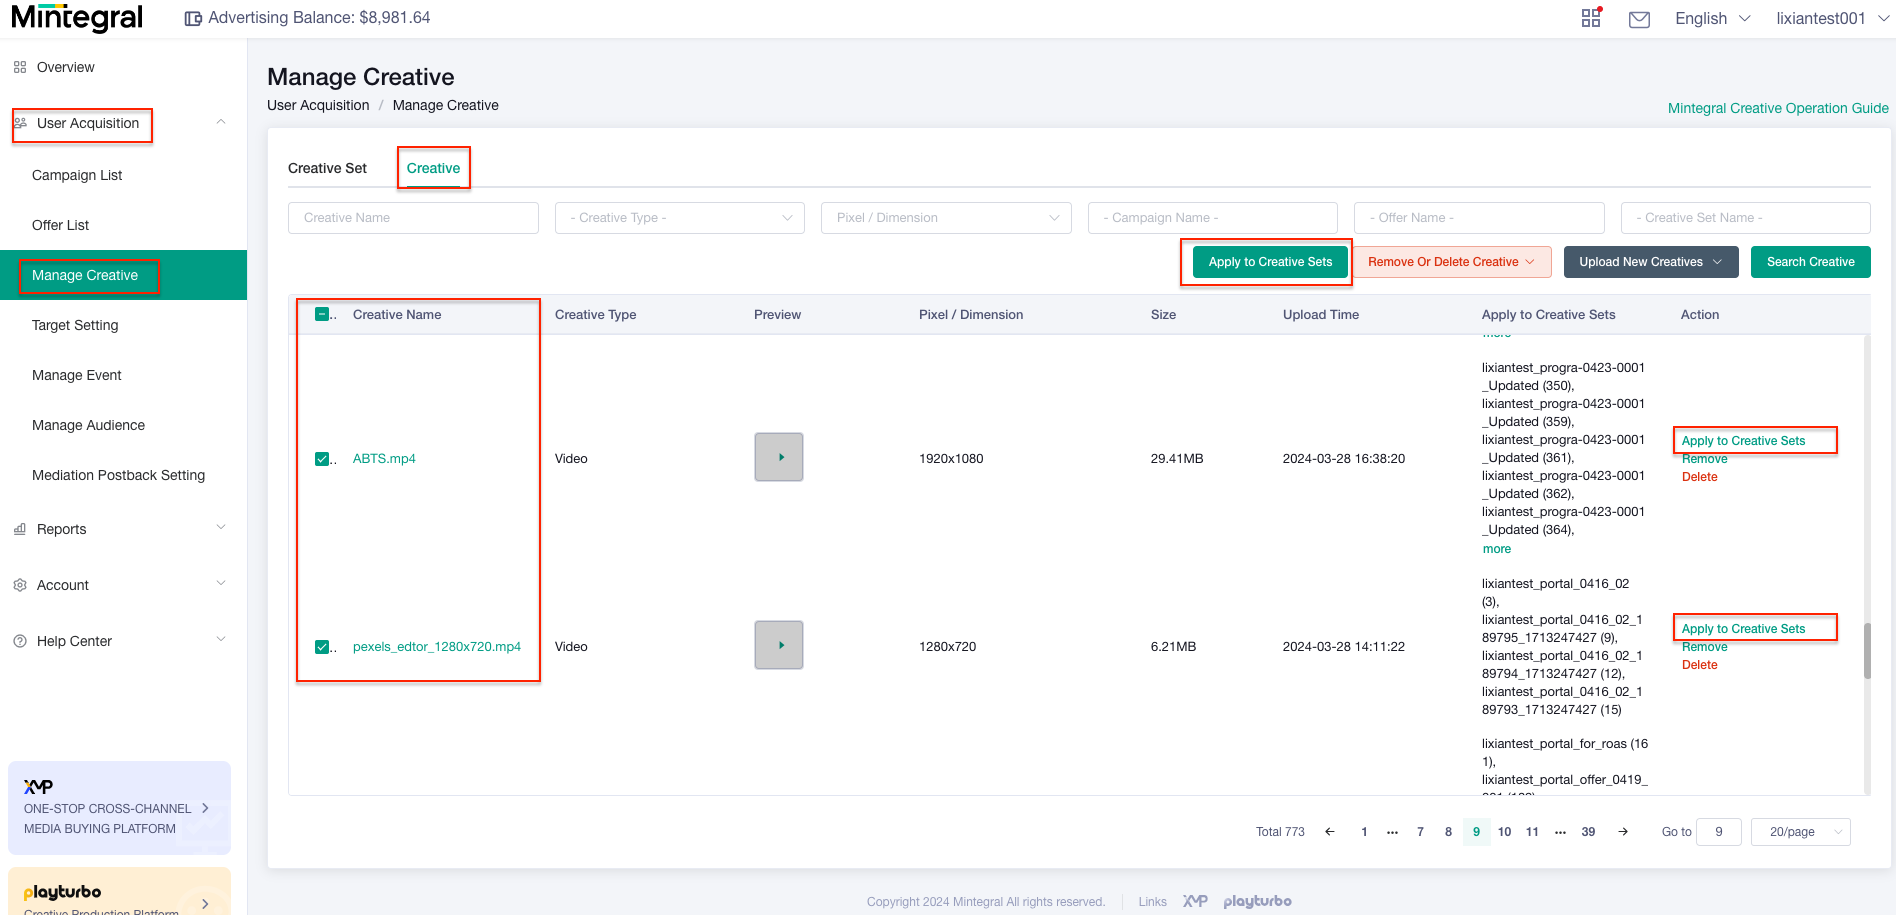The image size is (1896, 915).
Task: Open the Creative Type dropdown filter
Action: (680, 218)
